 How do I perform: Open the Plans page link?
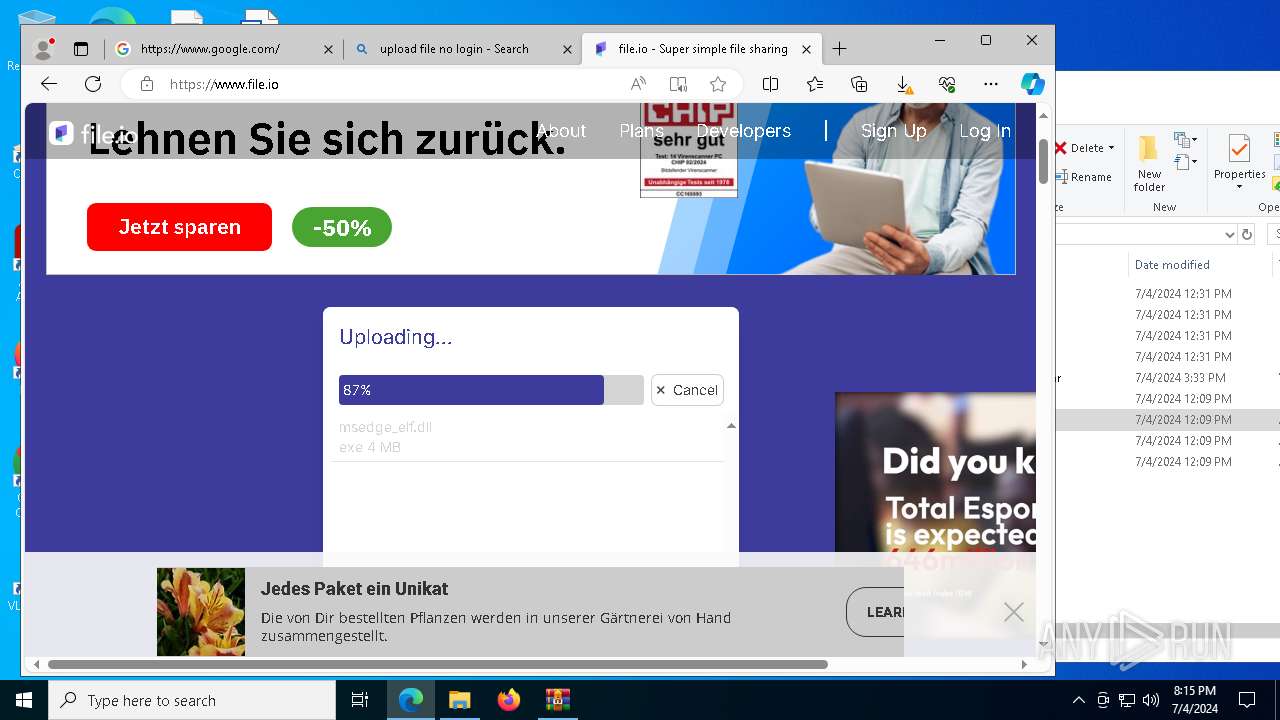(641, 131)
